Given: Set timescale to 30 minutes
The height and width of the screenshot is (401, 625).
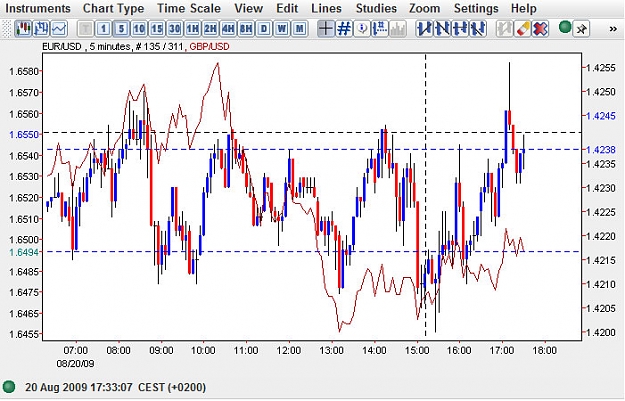Looking at the screenshot, I should (x=175, y=29).
